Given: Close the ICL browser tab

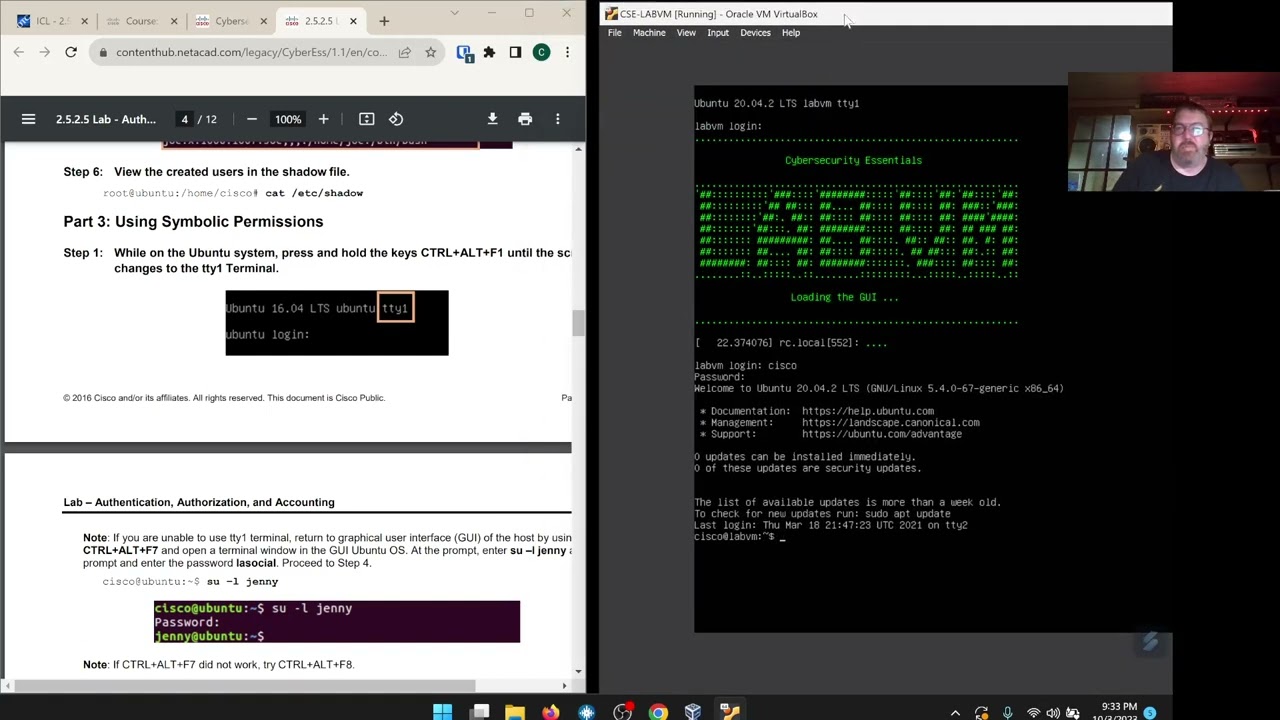Looking at the screenshot, I should (84, 21).
